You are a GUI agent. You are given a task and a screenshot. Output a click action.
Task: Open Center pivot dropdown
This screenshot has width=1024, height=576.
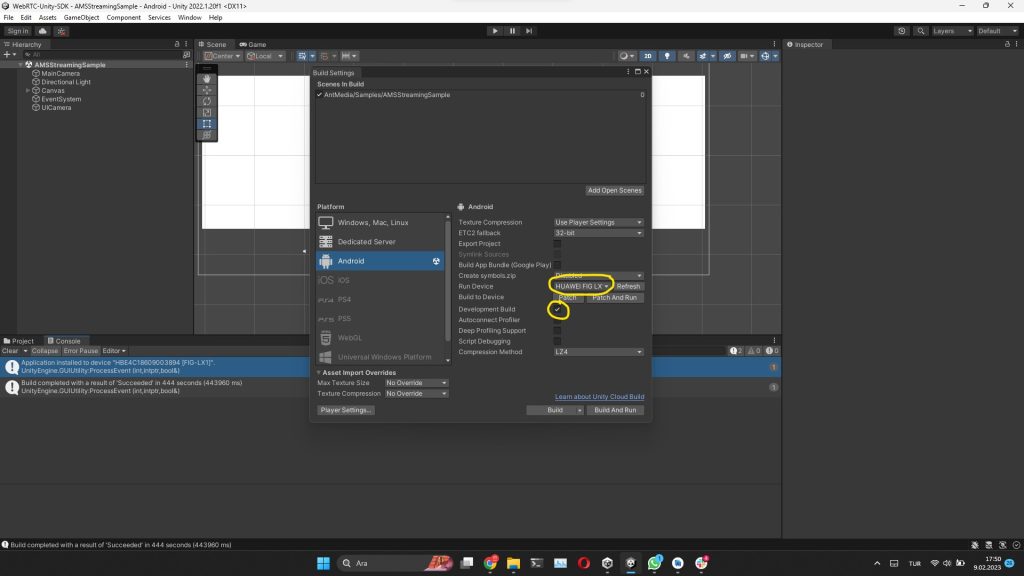(222, 56)
